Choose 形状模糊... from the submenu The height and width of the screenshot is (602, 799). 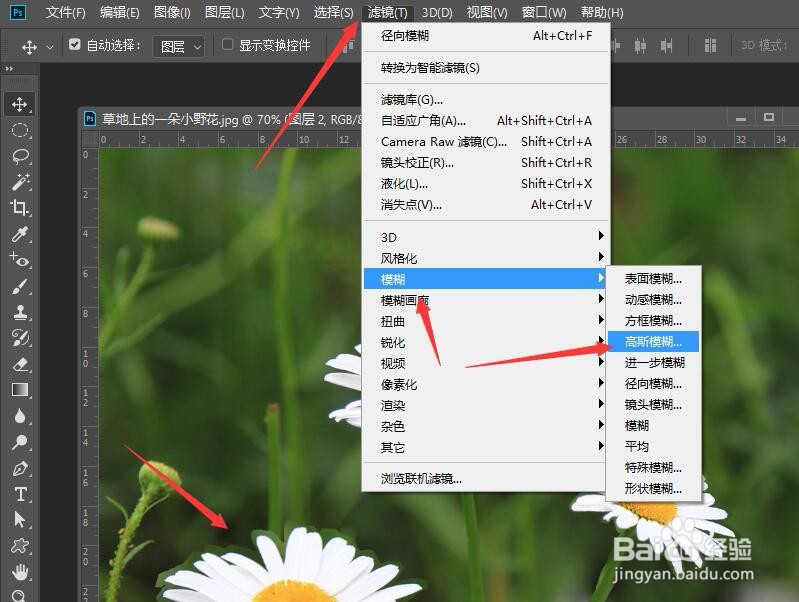(x=653, y=488)
